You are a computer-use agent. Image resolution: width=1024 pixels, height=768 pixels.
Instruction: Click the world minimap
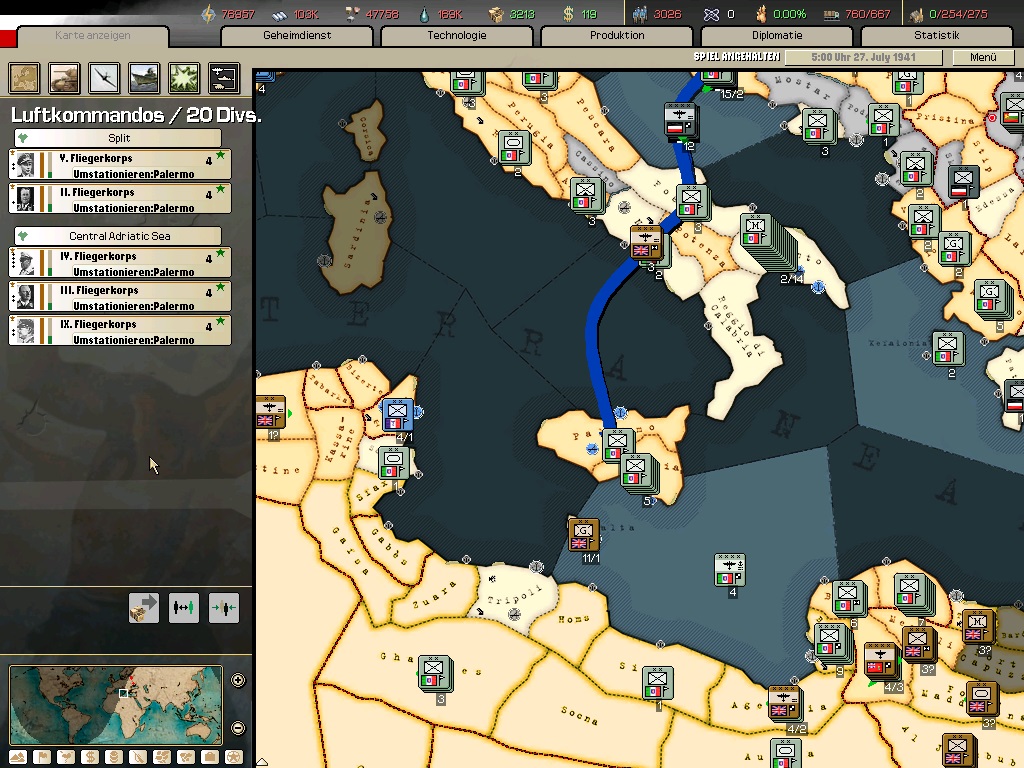coord(116,705)
